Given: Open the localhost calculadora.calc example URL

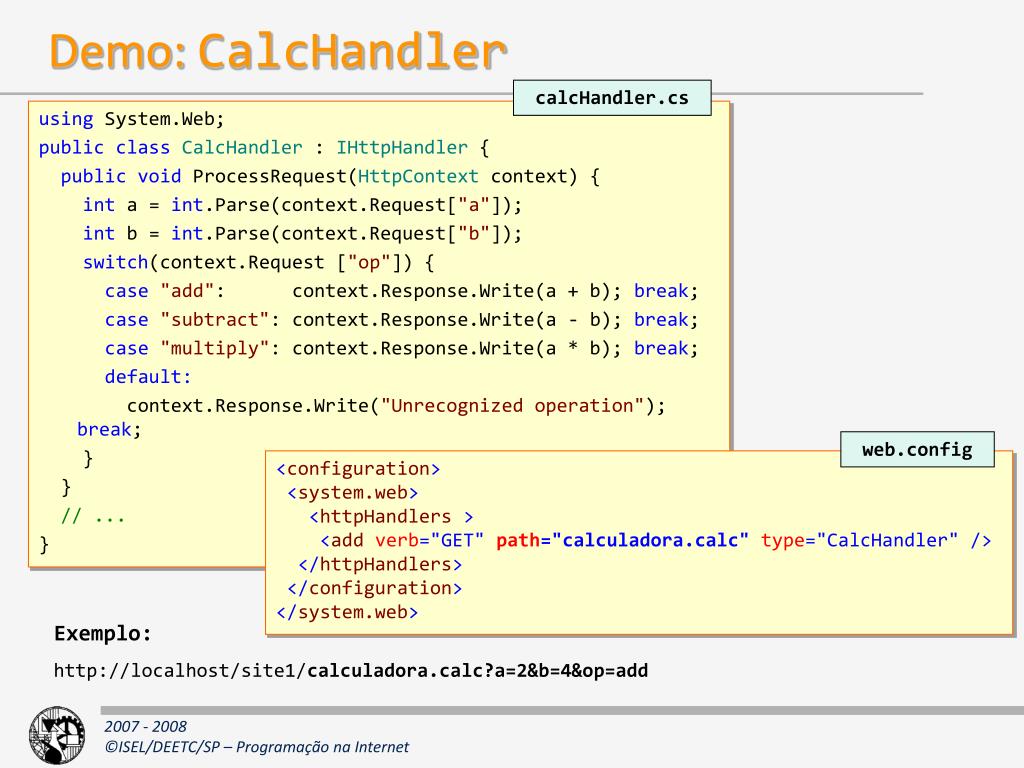Looking at the screenshot, I should (x=351, y=671).
